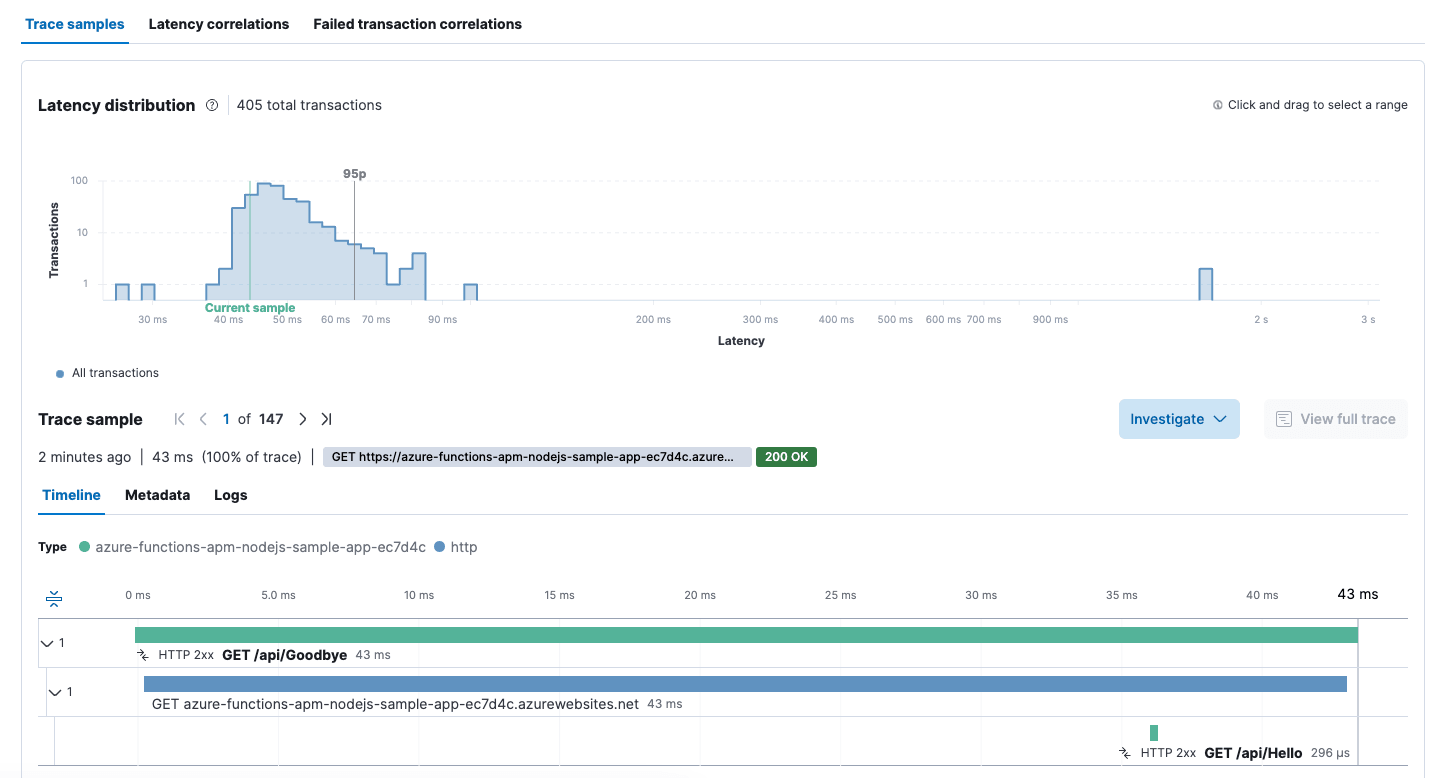
Task: Open the Investigate dropdown
Action: (x=1178, y=419)
